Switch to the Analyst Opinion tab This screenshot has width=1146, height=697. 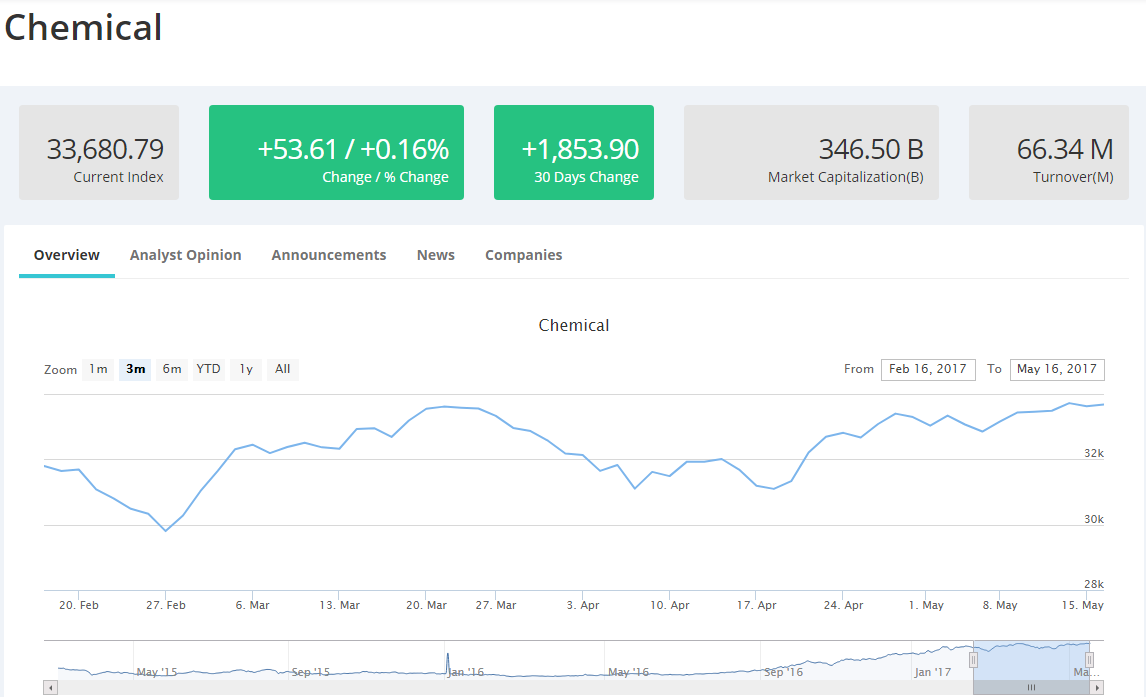tap(185, 255)
